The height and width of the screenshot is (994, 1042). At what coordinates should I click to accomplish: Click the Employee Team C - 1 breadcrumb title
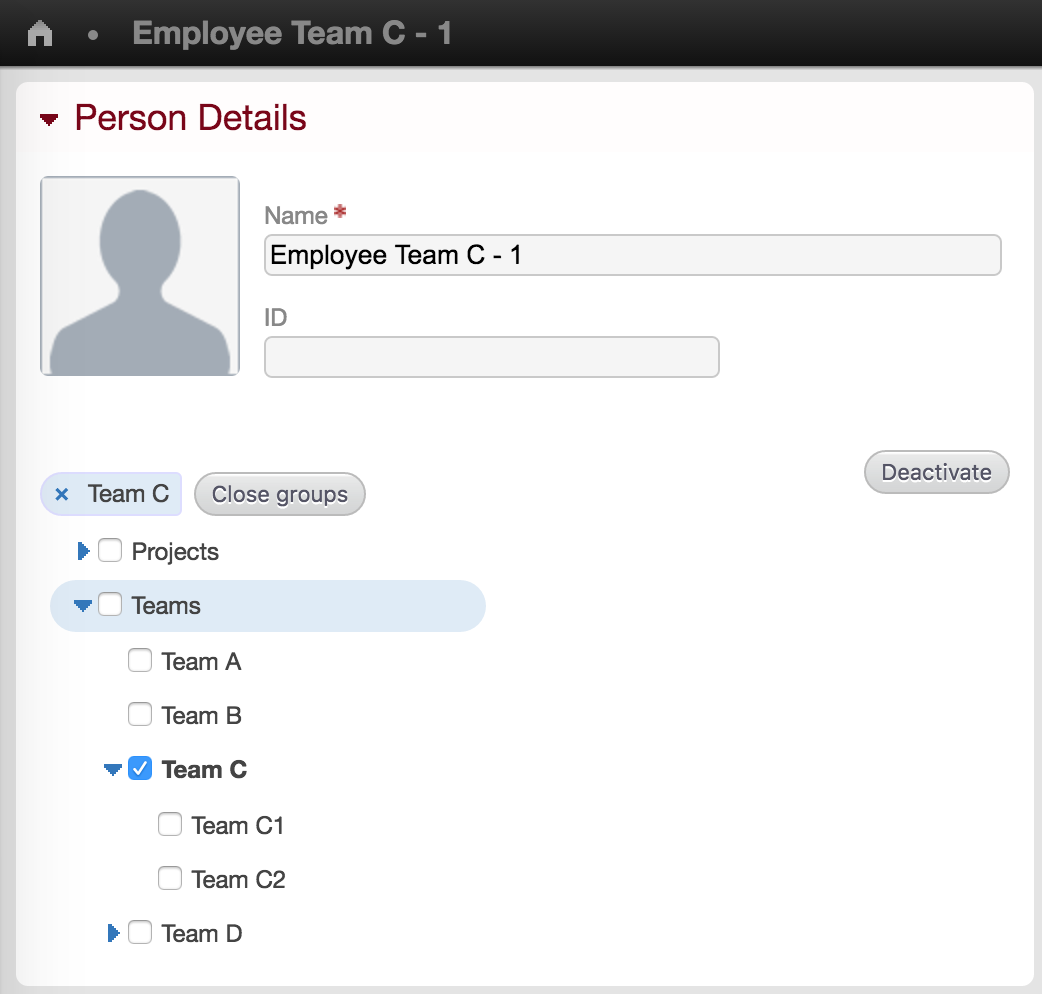(x=292, y=33)
